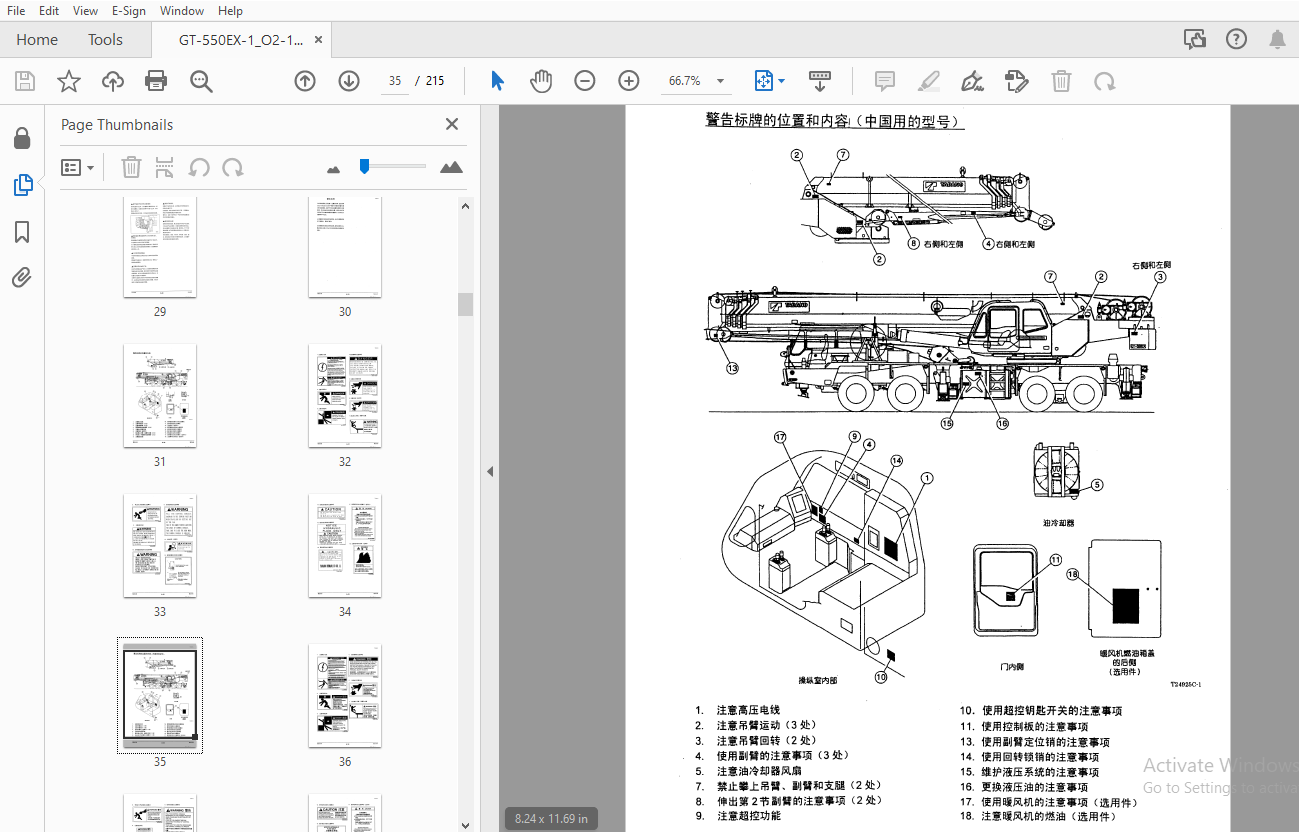Open the help question mark icon
Image resolution: width=1299 pixels, height=832 pixels.
(1237, 39)
